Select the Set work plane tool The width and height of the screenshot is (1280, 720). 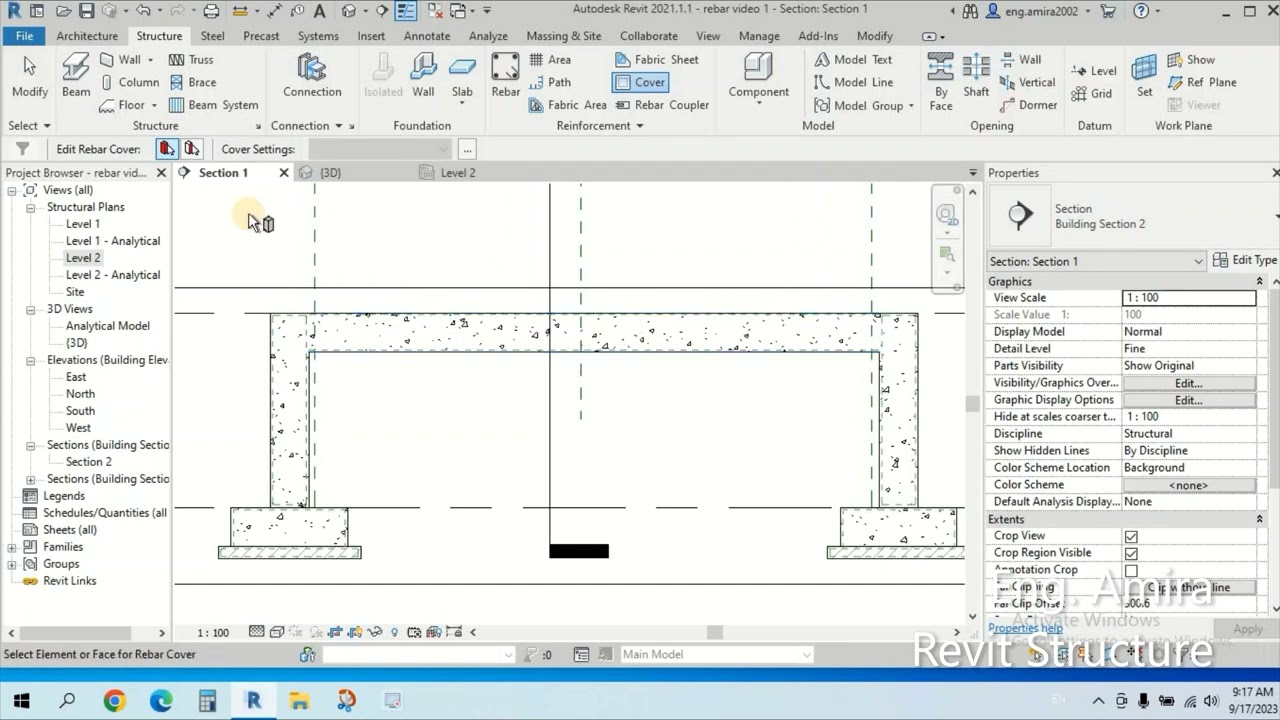tap(1144, 76)
